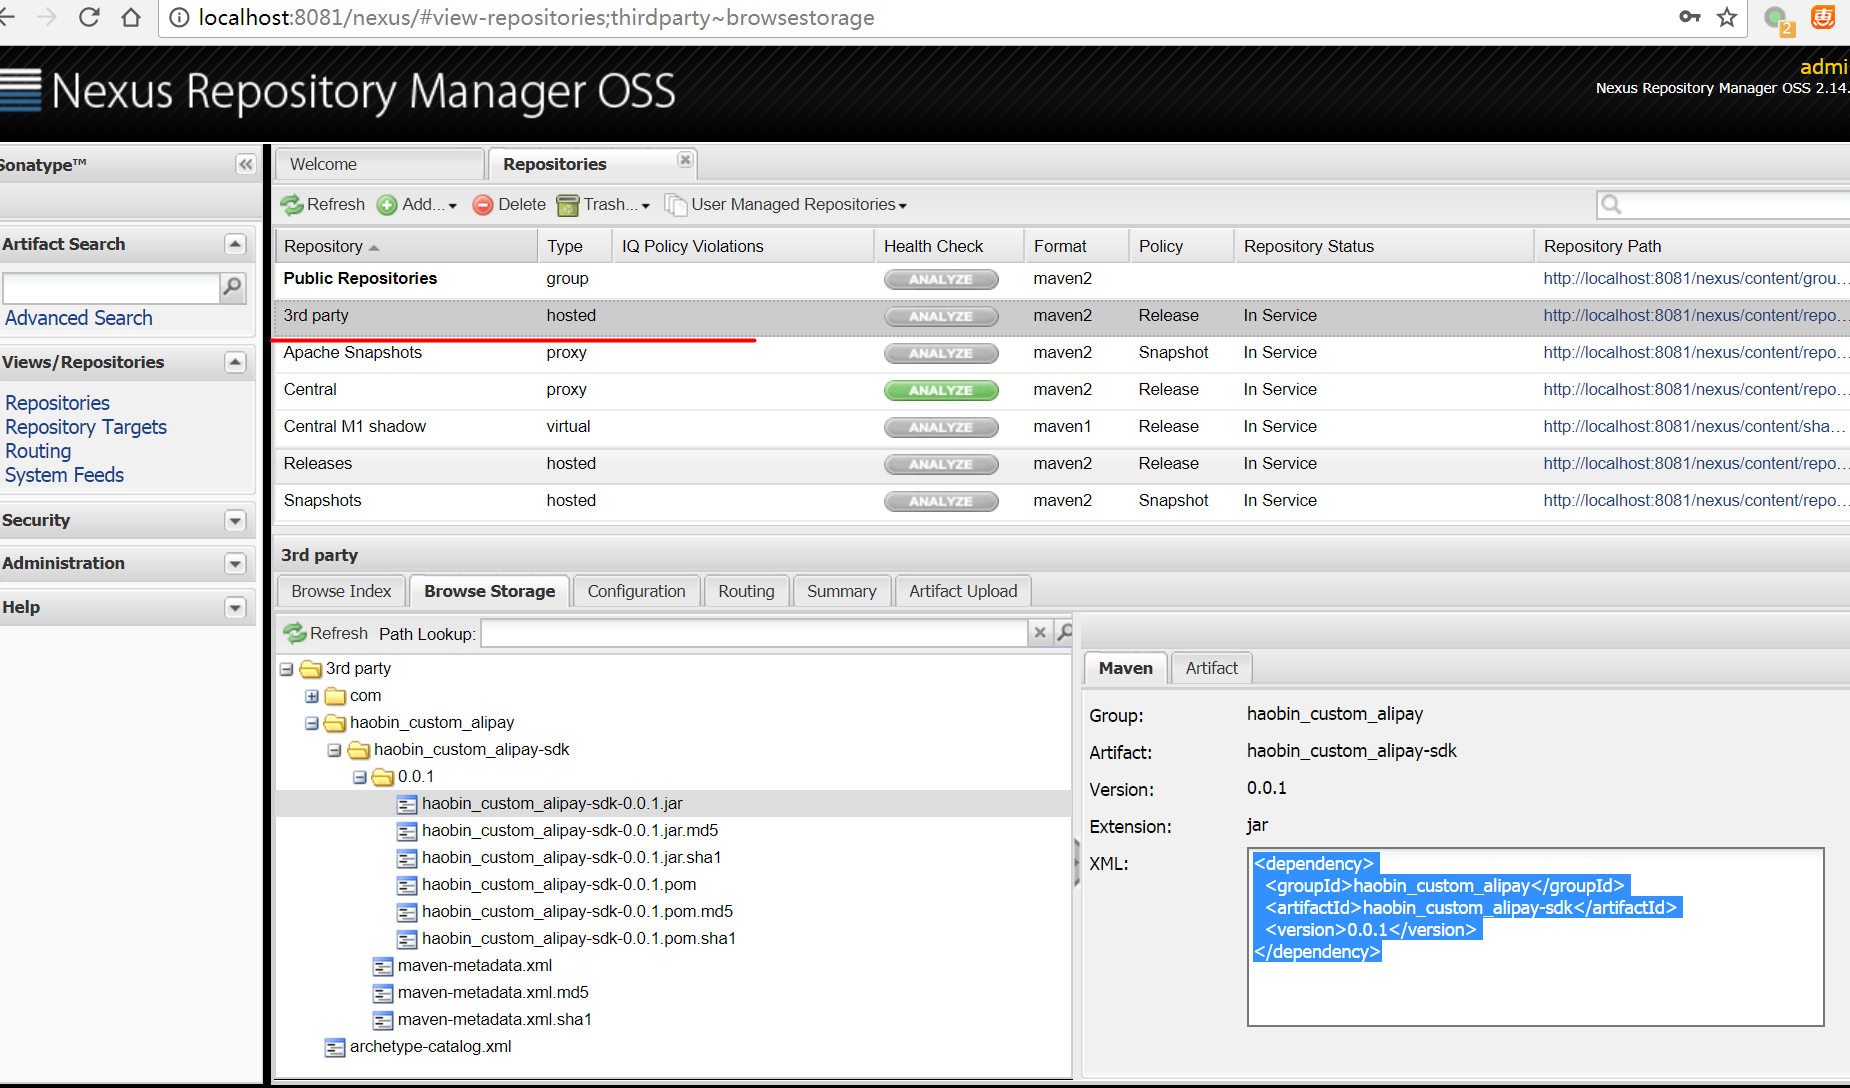Bookmark this page with the star icon
Viewport: 1850px width, 1088px height.
[1727, 17]
